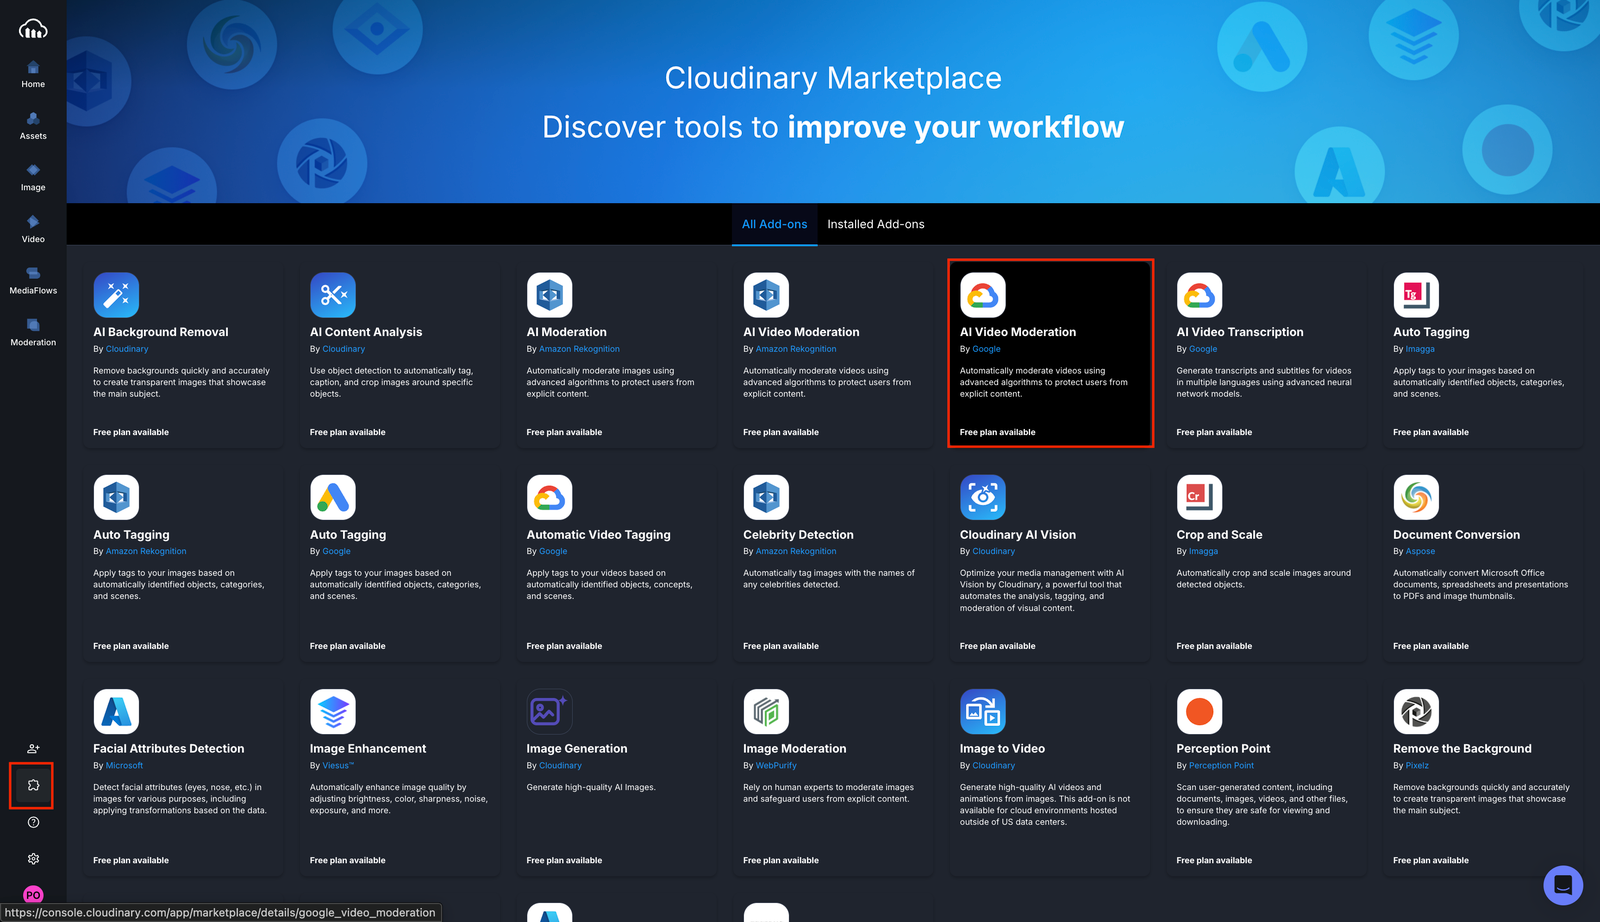Click the AI Moderation Amazon Rekognition icon
Image resolution: width=1600 pixels, height=922 pixels.
550,295
